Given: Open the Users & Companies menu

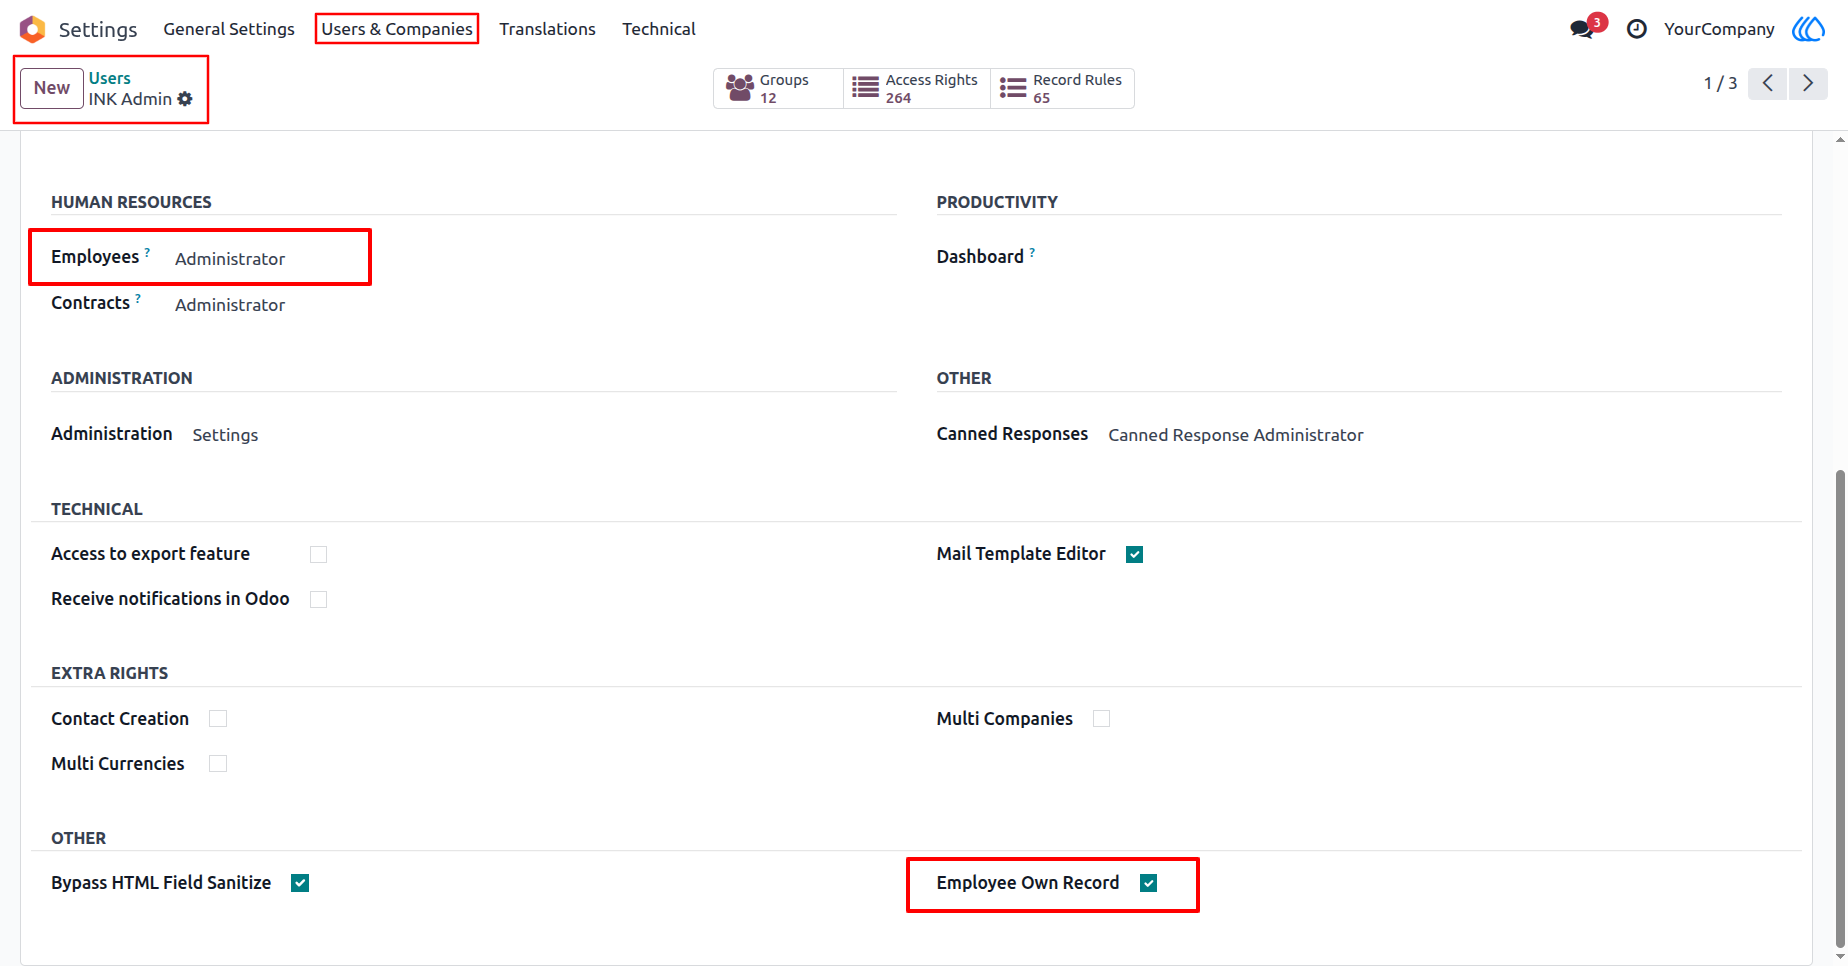Looking at the screenshot, I should point(397,29).
